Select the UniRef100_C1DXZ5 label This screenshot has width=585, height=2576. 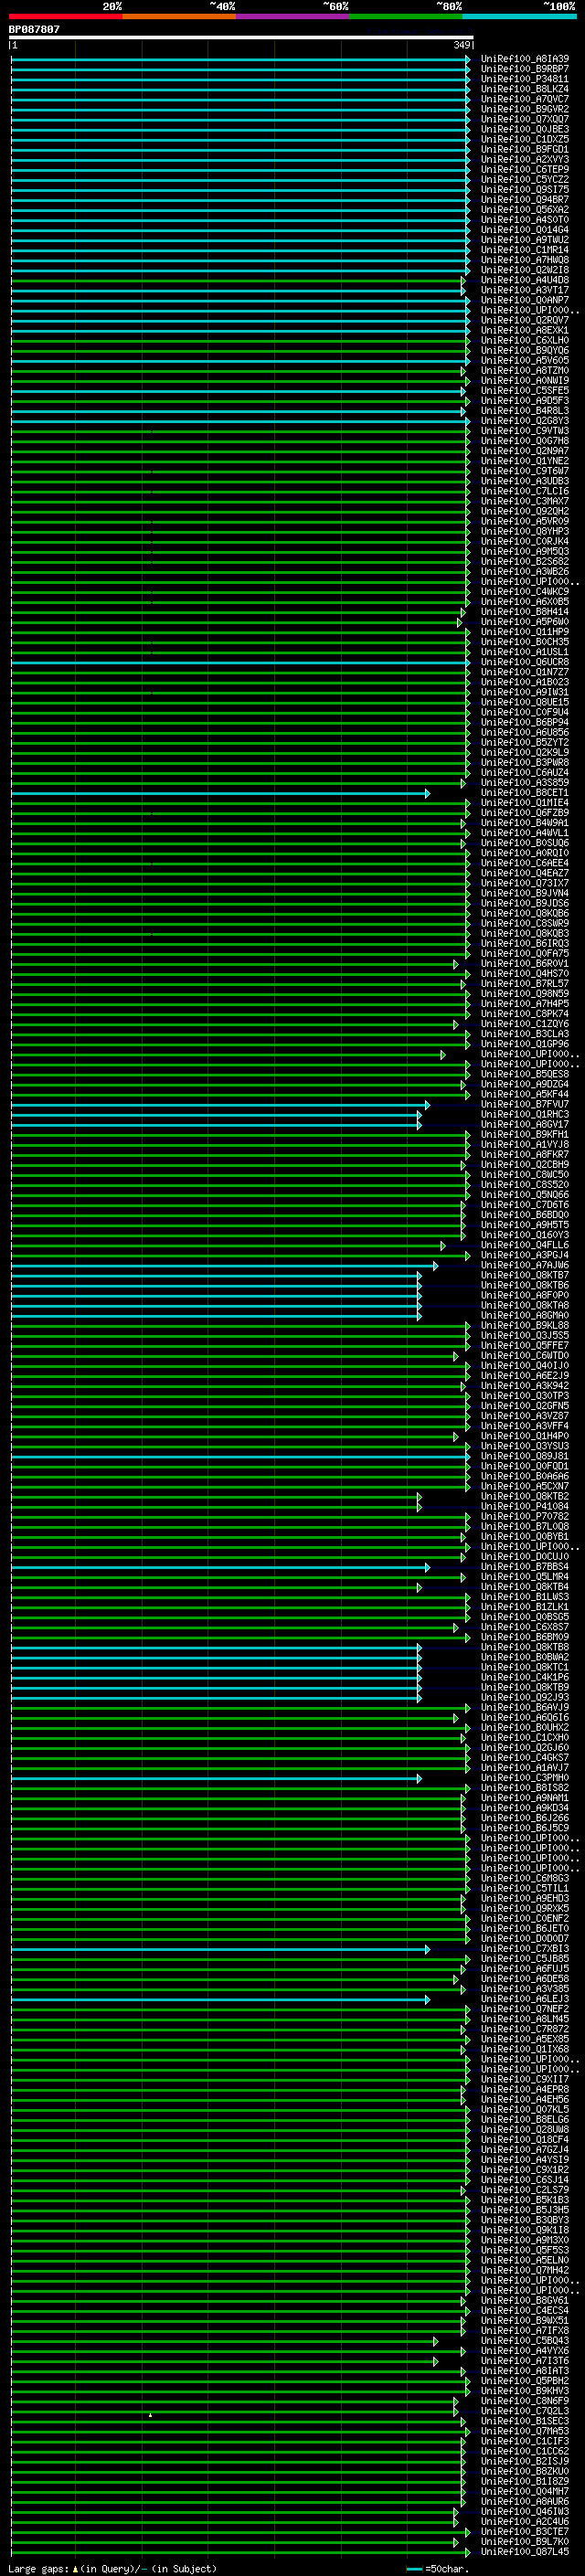[x=525, y=139]
